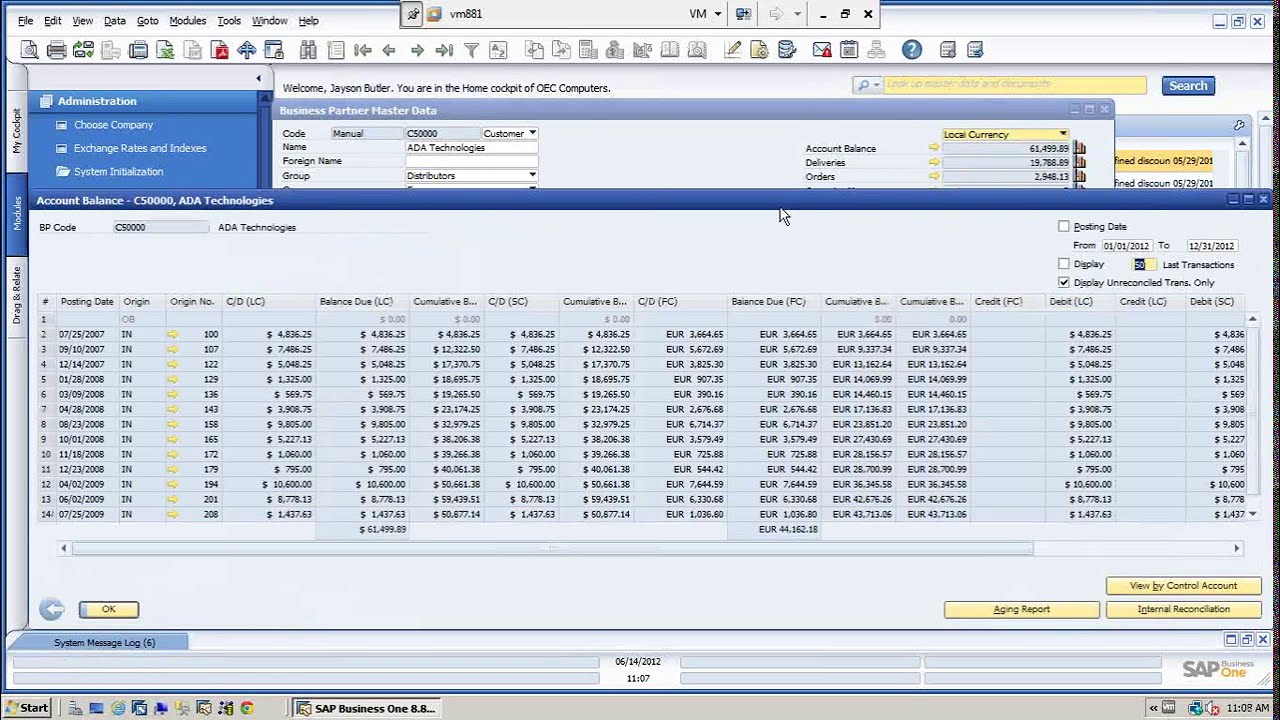
Task: Open System Message Log (6) panel
Action: click(x=105, y=642)
